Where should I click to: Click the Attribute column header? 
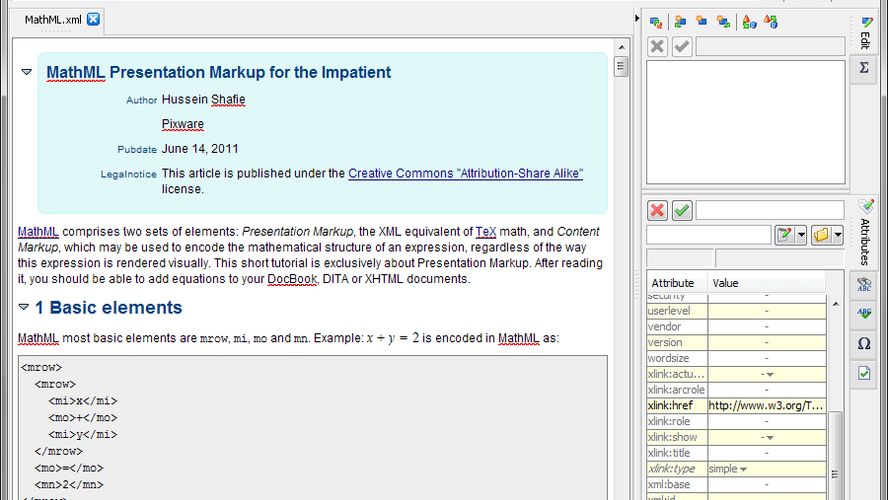tap(677, 283)
